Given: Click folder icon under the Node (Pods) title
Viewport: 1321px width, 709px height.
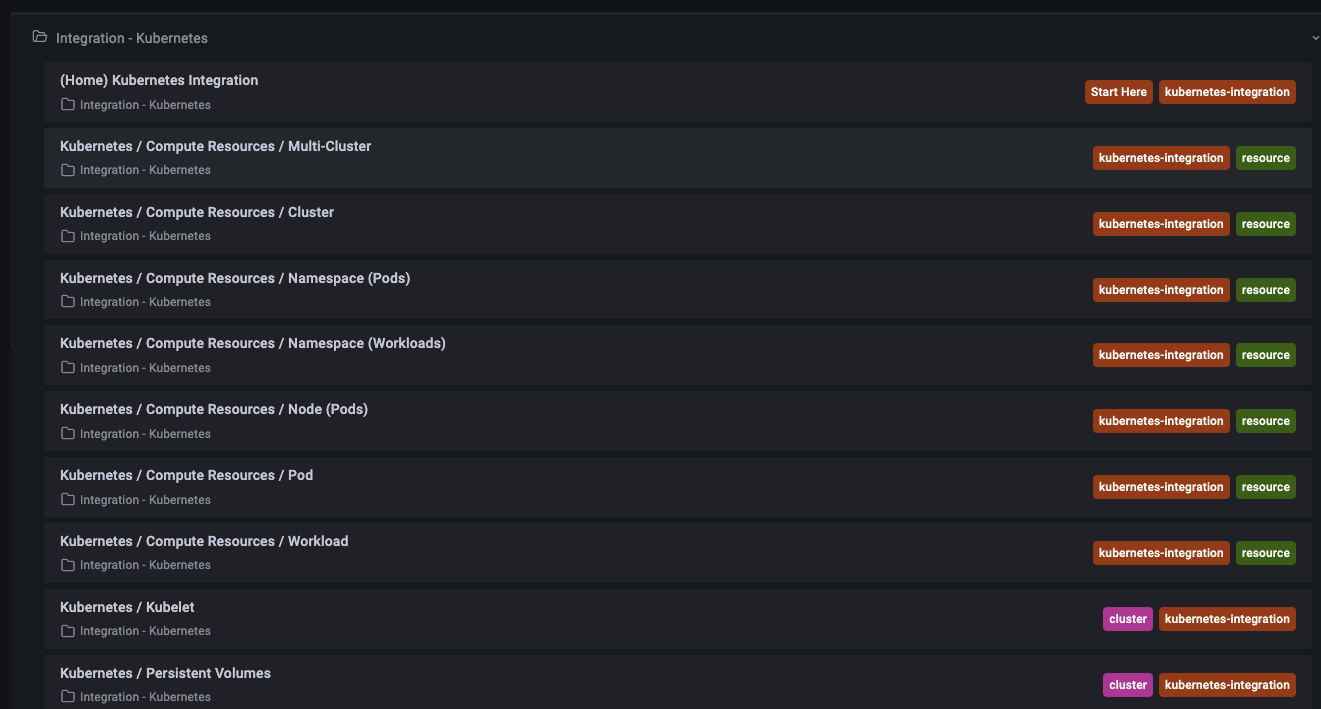Looking at the screenshot, I should tap(68, 434).
